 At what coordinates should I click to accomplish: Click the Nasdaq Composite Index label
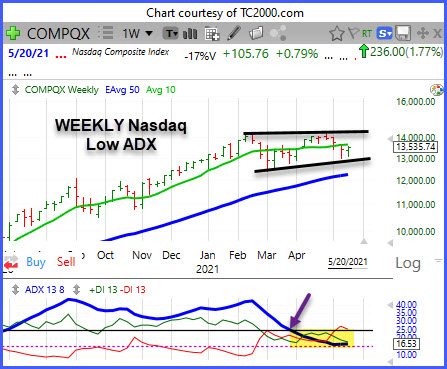point(121,52)
